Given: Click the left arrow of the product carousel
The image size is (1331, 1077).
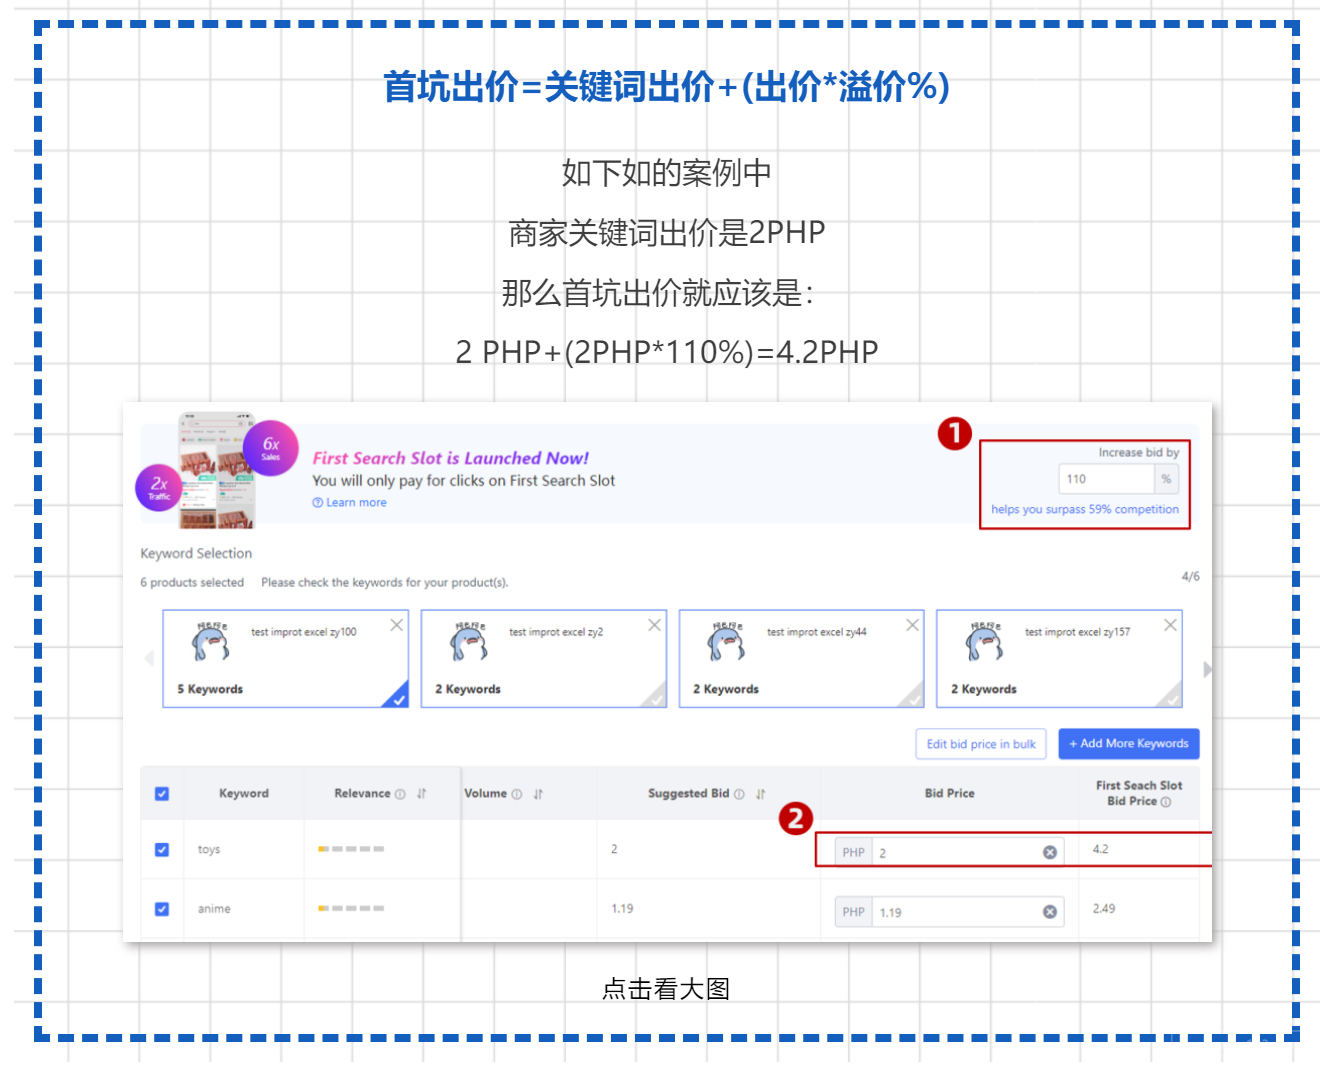Looking at the screenshot, I should (x=149, y=658).
